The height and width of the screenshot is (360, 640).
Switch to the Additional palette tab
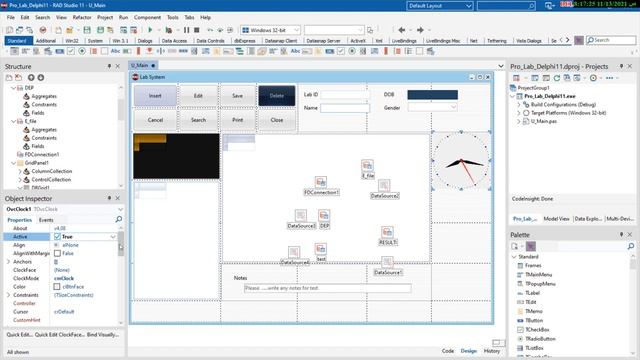(46, 41)
